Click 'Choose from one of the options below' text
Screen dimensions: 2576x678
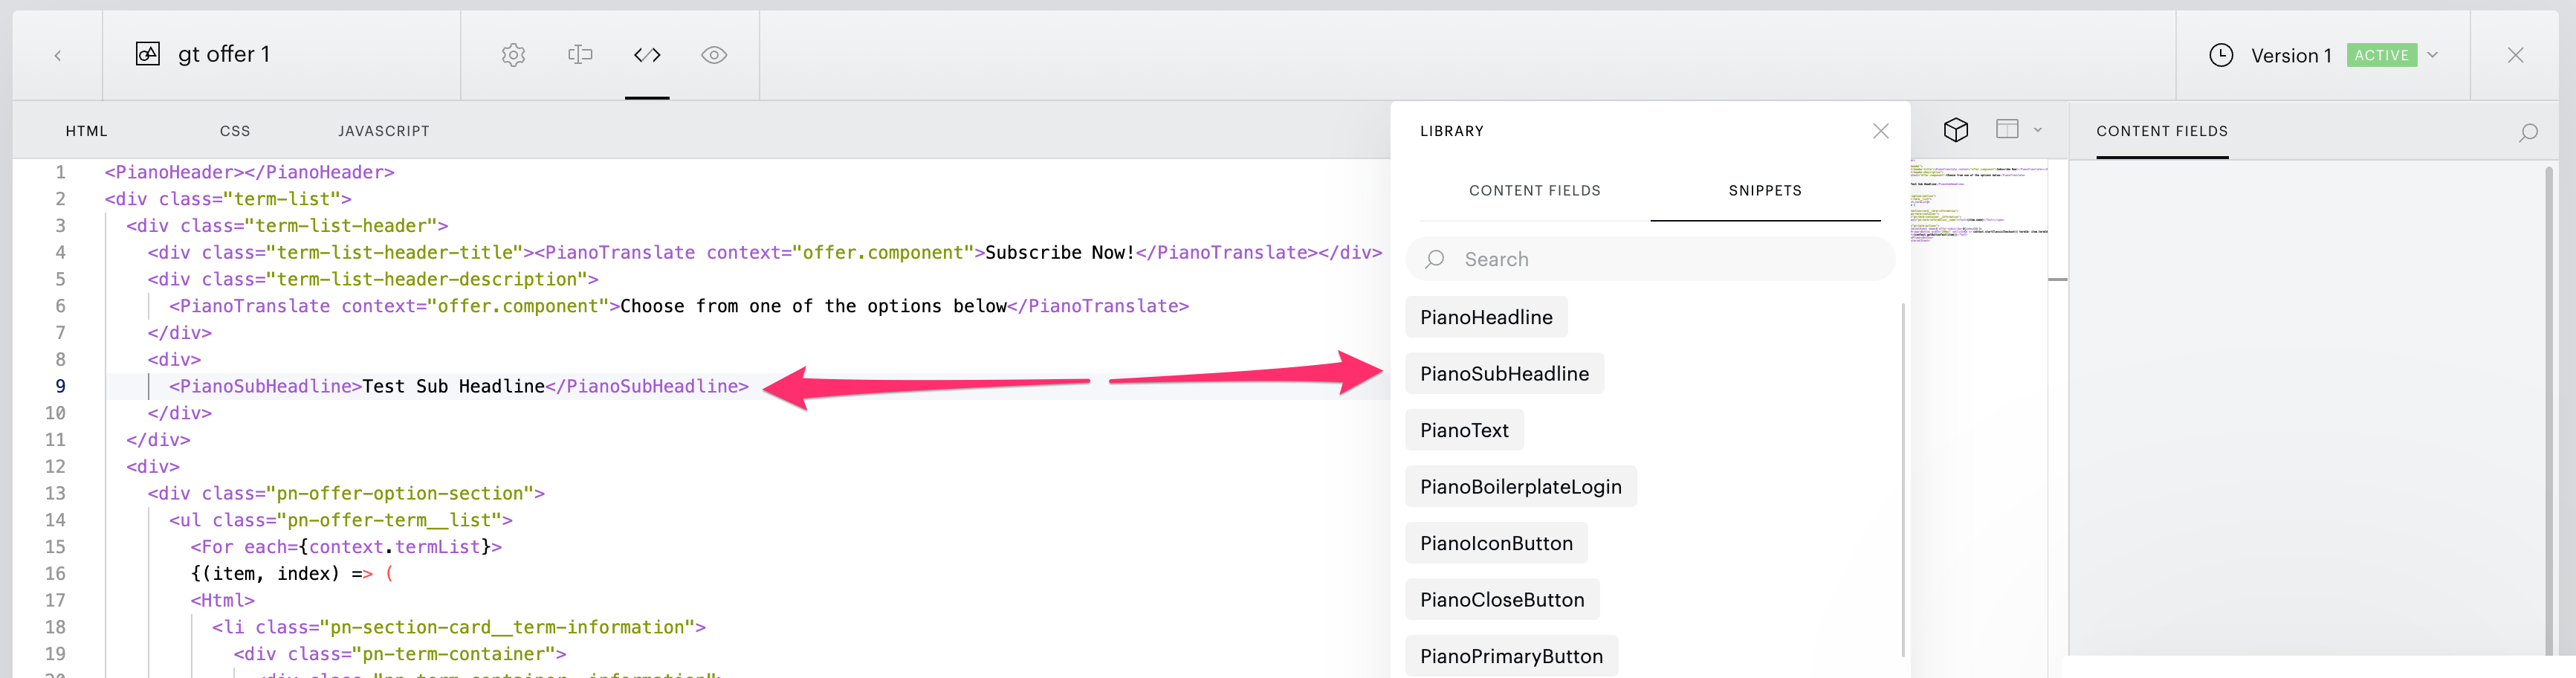pos(813,306)
